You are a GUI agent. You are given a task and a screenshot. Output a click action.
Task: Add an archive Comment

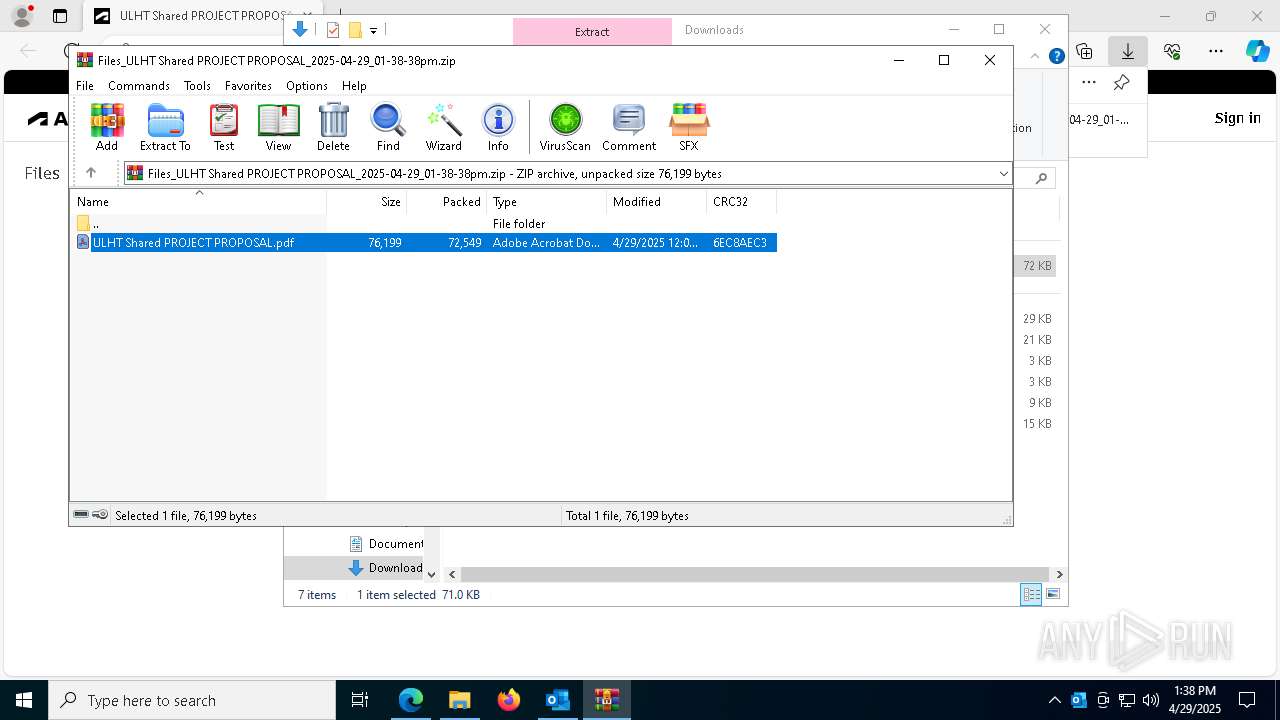[629, 127]
